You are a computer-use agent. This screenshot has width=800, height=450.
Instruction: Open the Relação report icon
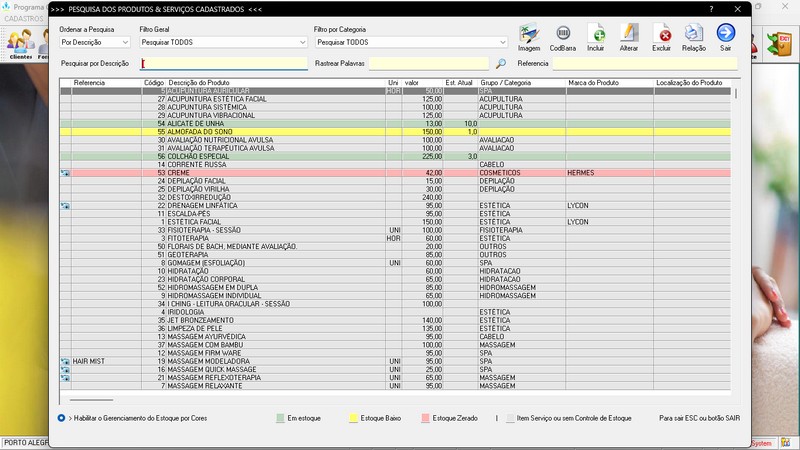click(x=693, y=33)
